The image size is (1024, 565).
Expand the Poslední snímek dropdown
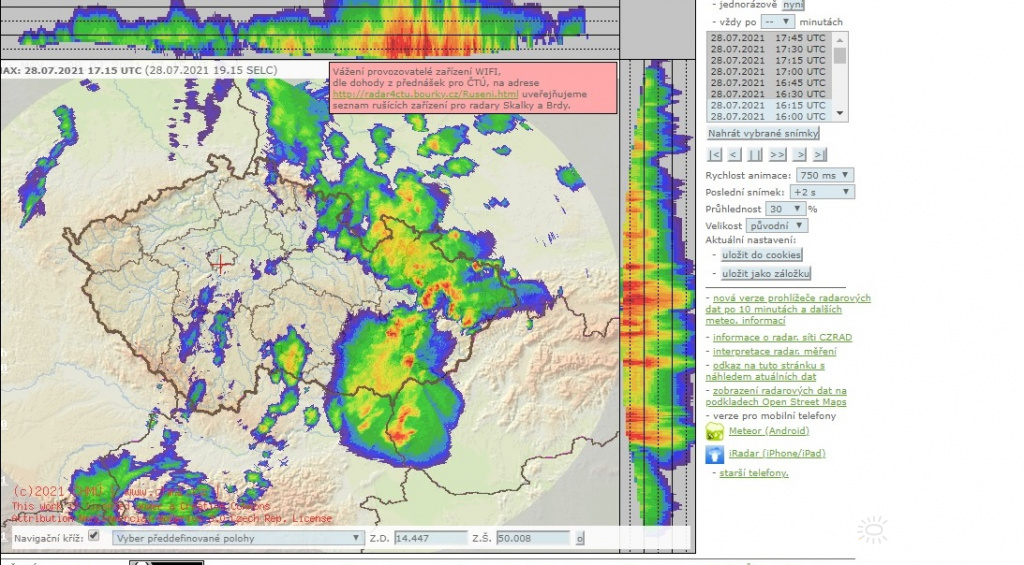(820, 192)
